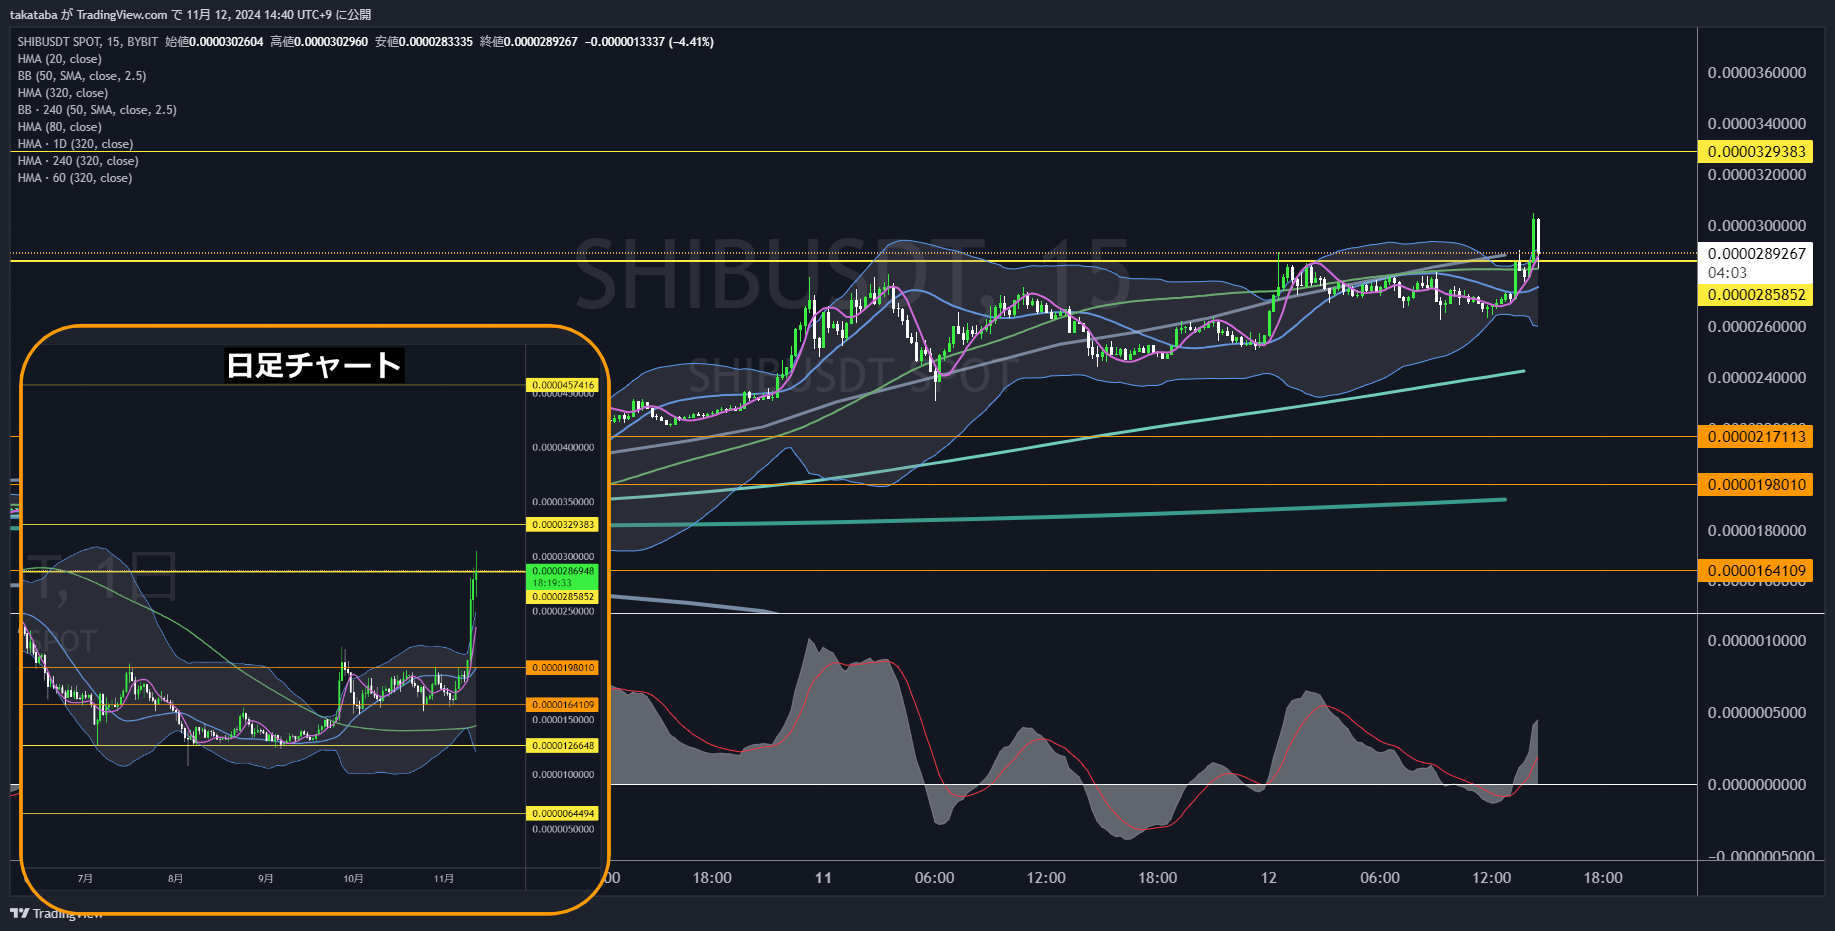The height and width of the screenshot is (931, 1835).
Task: Click the orange 0.0000164109 label on main price axis
Action: click(x=1756, y=571)
